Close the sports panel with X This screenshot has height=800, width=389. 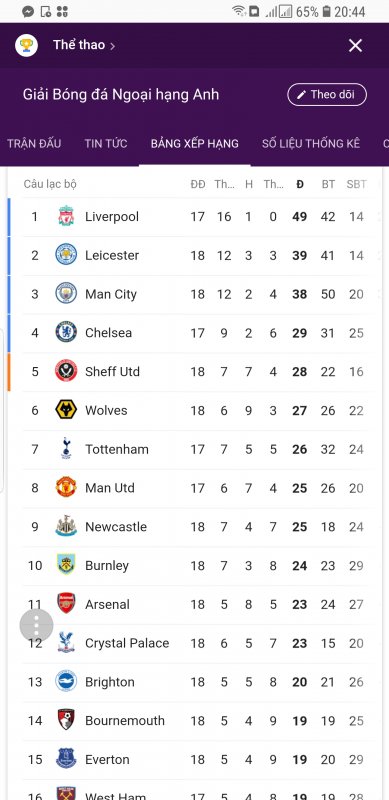(x=355, y=45)
